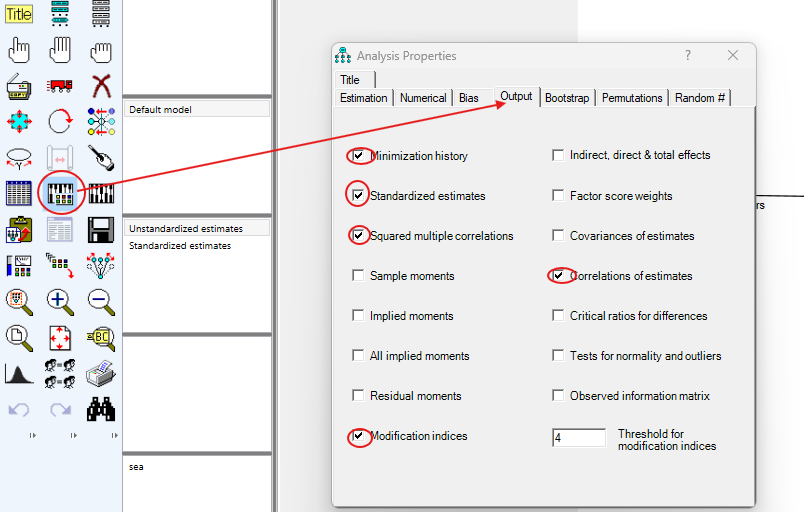Open the Bayesian estimation curve icon
Viewport: 804px width, 512px height.
click(18, 374)
